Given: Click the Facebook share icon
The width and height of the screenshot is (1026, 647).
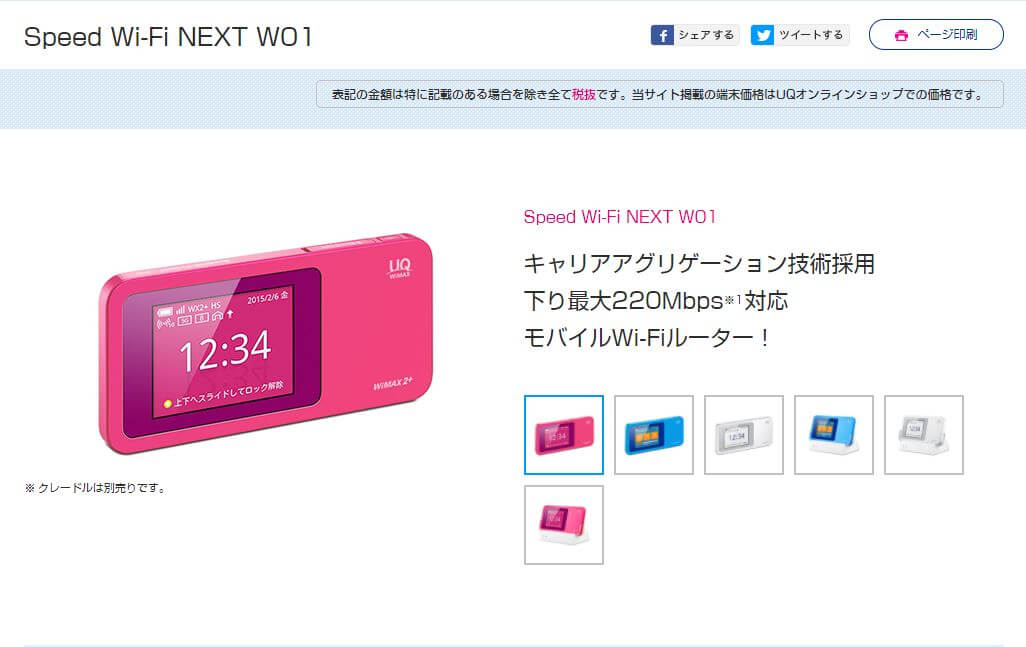Looking at the screenshot, I should 662,35.
